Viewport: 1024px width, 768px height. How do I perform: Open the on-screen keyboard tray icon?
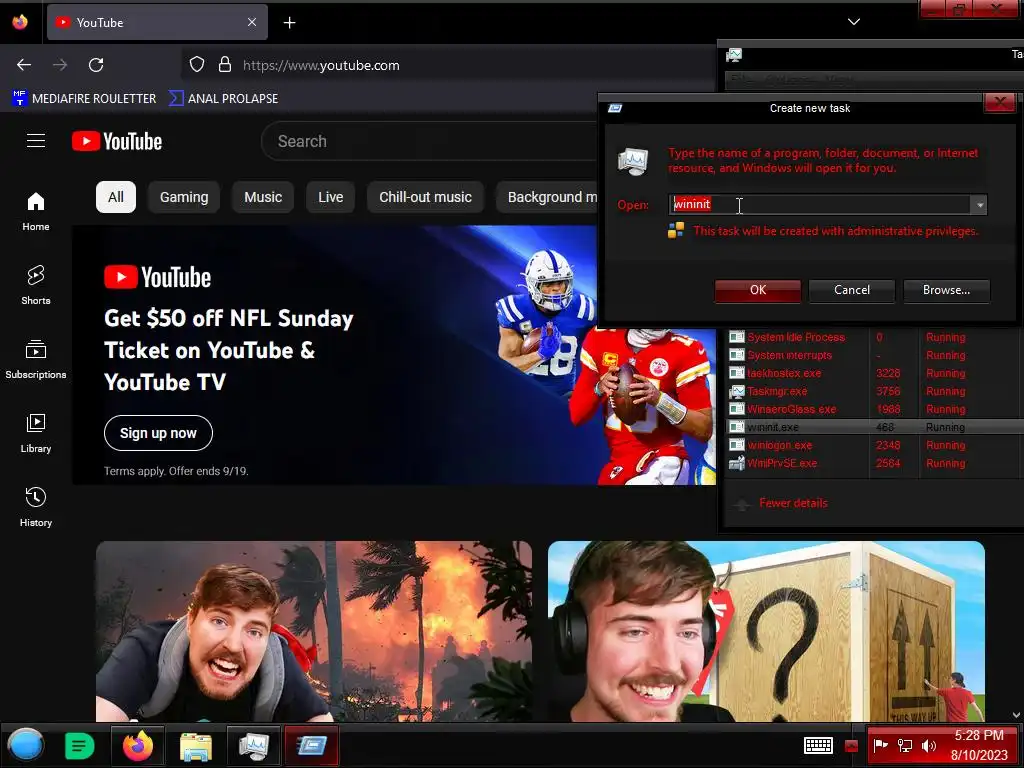pos(818,745)
